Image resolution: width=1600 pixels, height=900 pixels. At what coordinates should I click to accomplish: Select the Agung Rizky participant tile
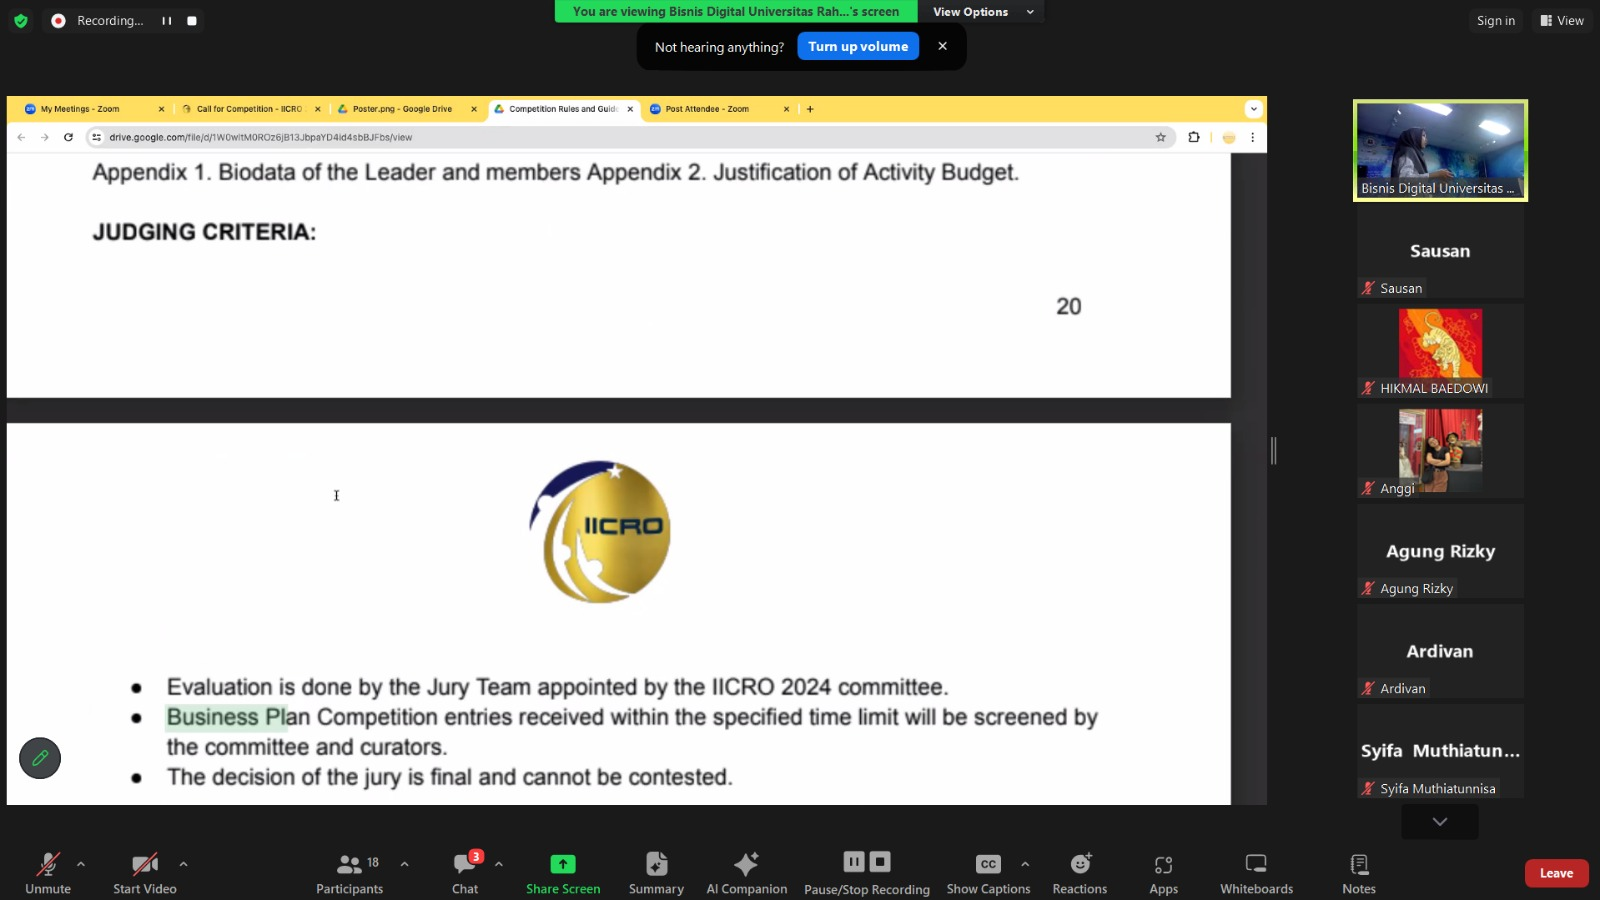pos(1440,550)
